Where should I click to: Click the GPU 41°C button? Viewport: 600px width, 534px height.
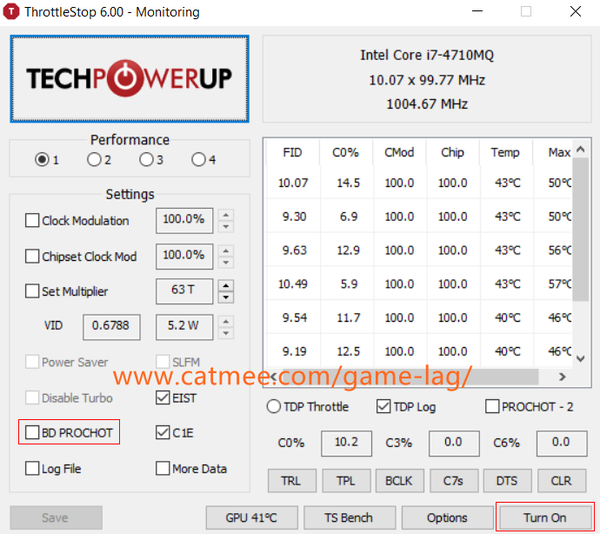251,518
